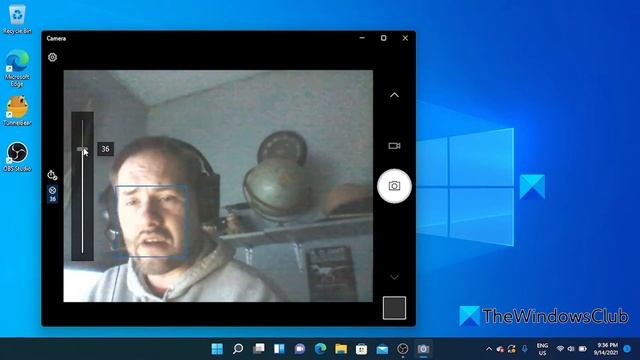Click the Camera window title text
Image resolution: width=640 pixels, height=360 pixels.
click(56, 38)
